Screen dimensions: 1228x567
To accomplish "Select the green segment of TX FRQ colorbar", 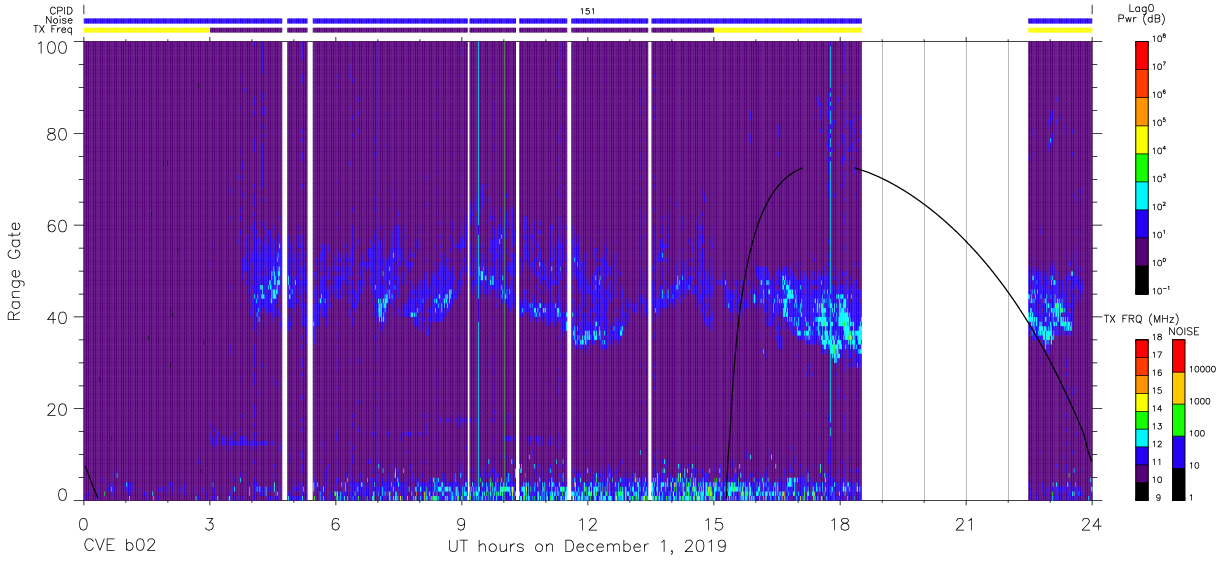I will (x=1142, y=418).
